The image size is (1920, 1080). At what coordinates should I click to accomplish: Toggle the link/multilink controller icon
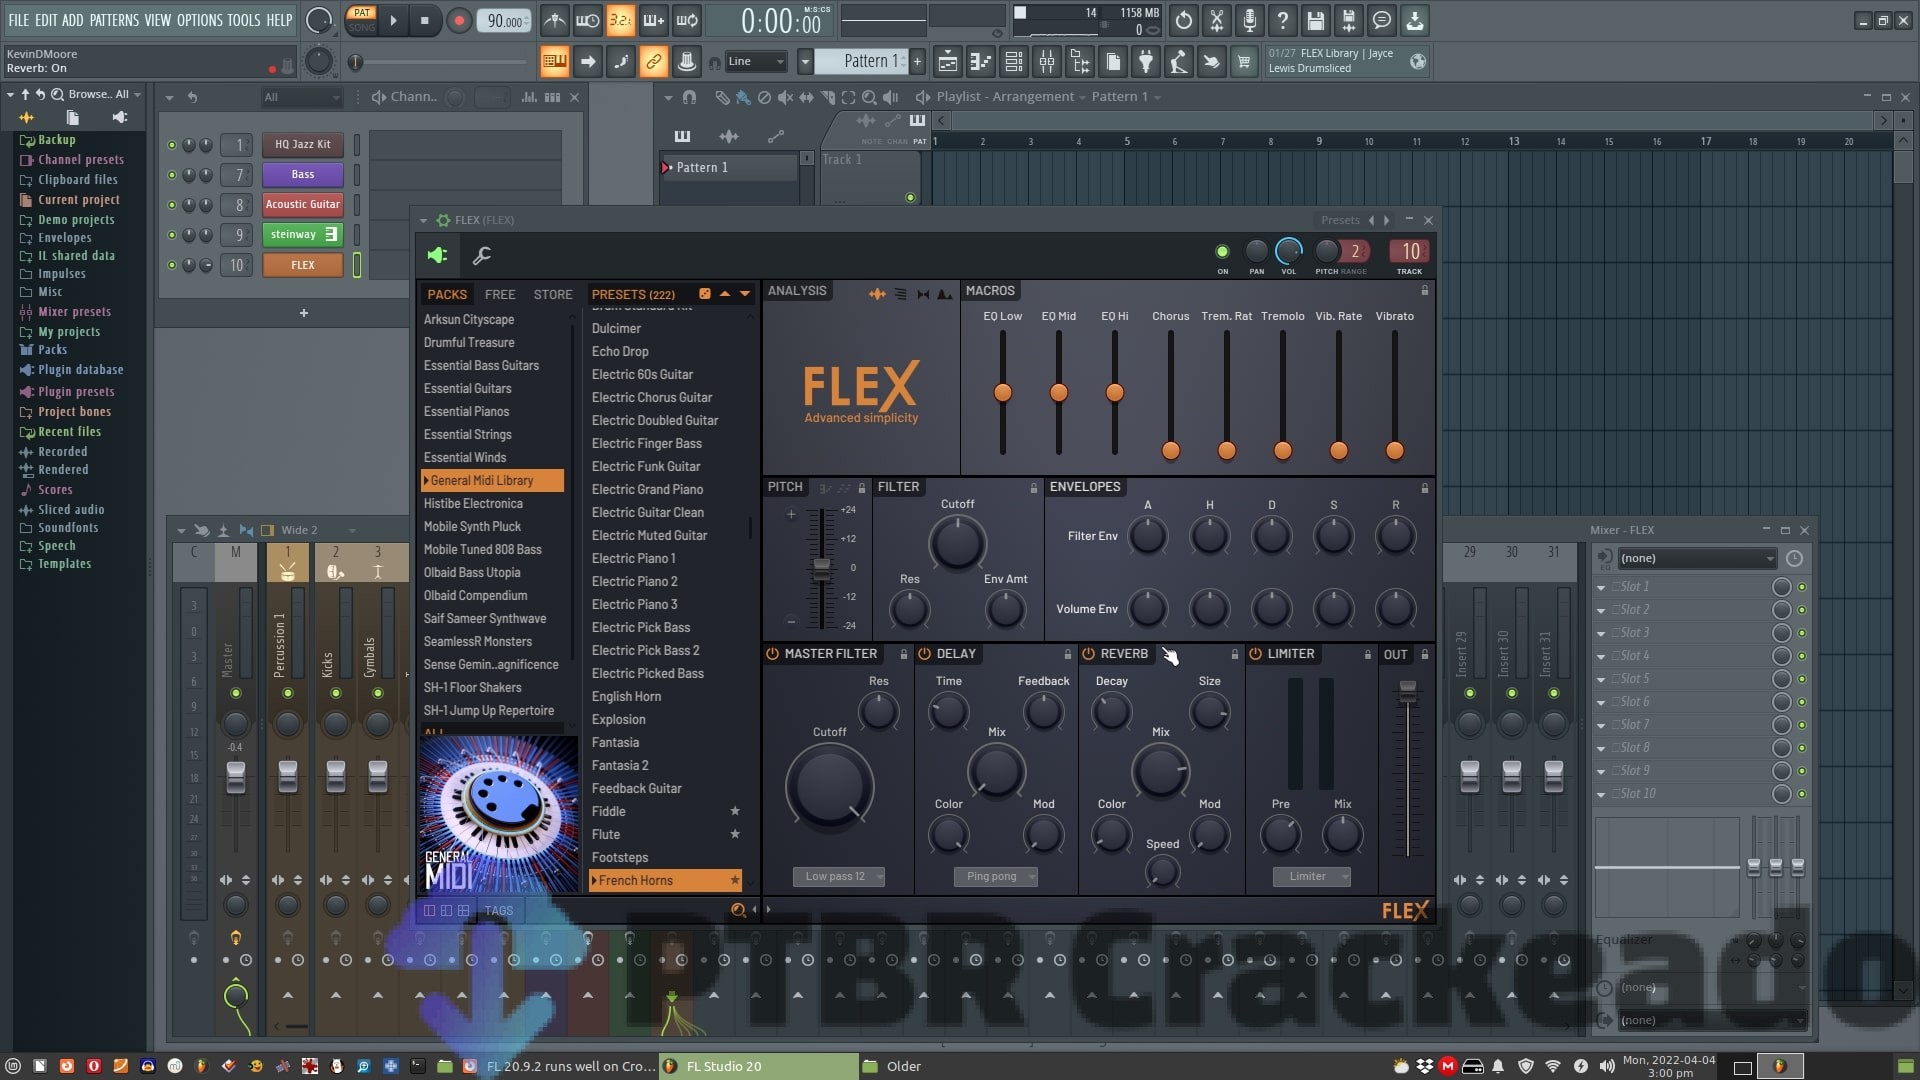coord(653,62)
